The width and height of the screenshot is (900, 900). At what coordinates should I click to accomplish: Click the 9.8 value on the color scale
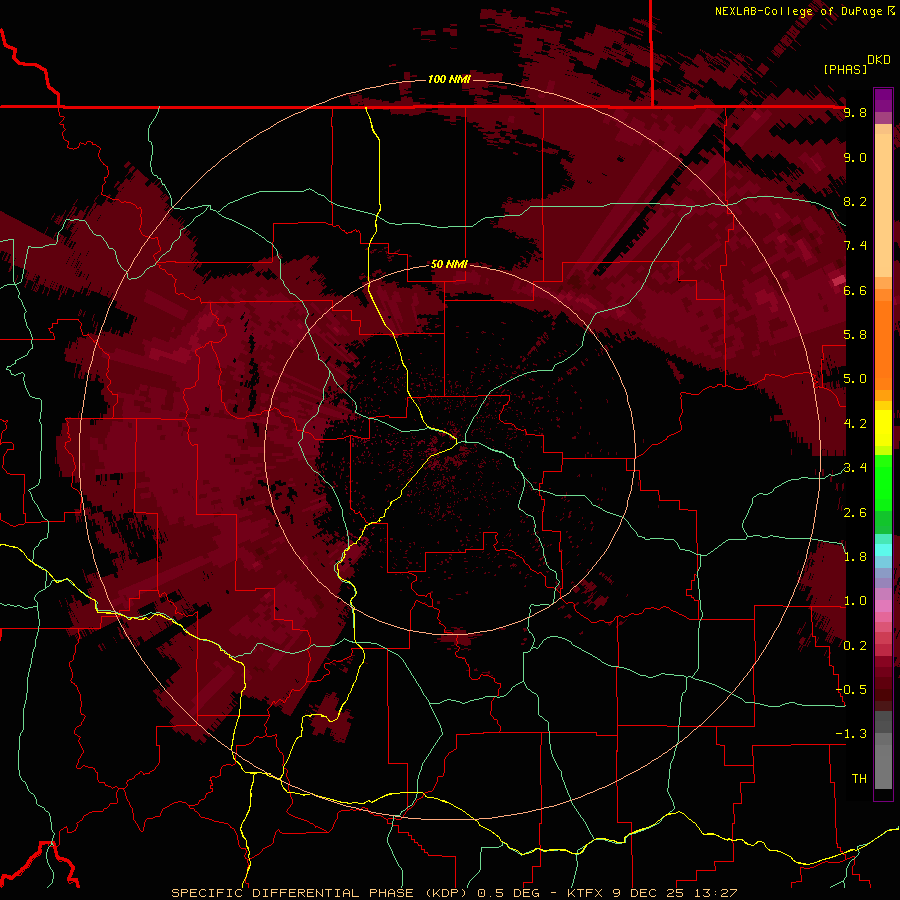[855, 112]
